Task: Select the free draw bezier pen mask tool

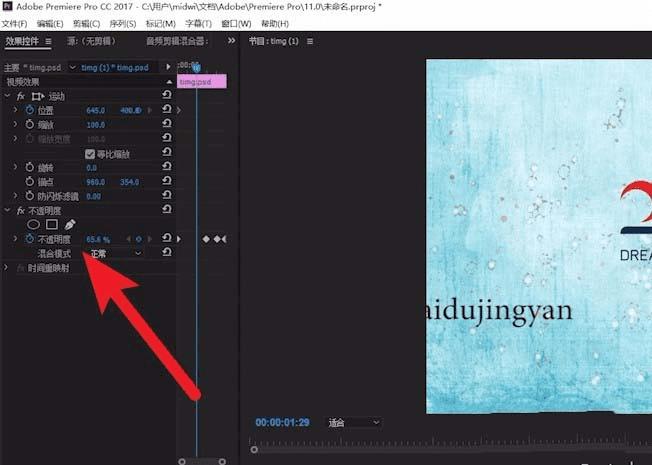Action: coord(70,225)
